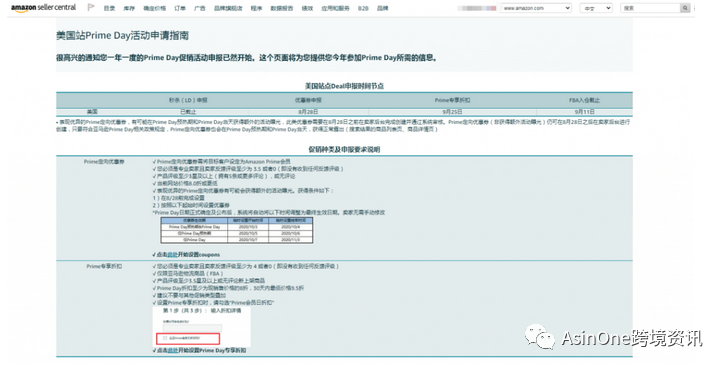Open the 确定价格 menu
Screen dimensions: 726x371
pos(155,8)
